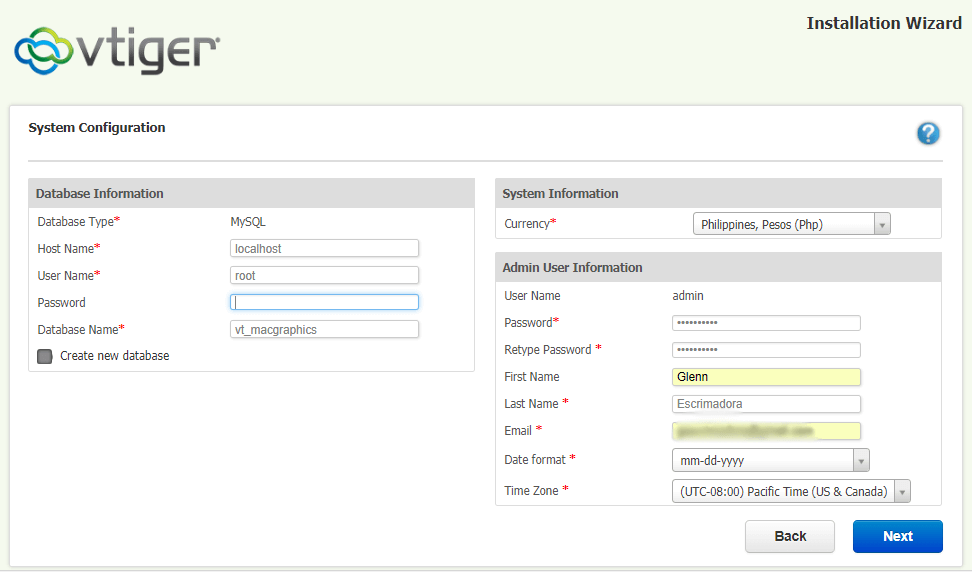Click the Next button
The width and height of the screenshot is (972, 572).
[898, 536]
